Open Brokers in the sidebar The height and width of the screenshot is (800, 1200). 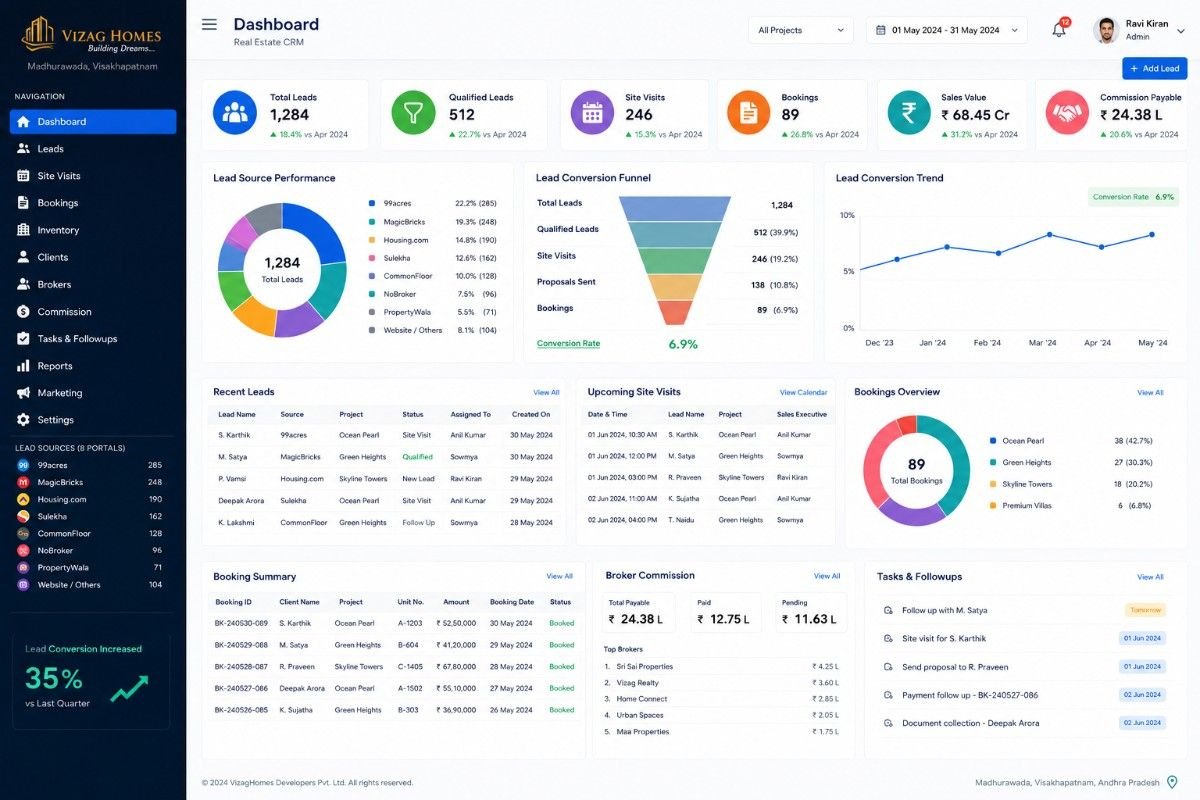pos(93,284)
